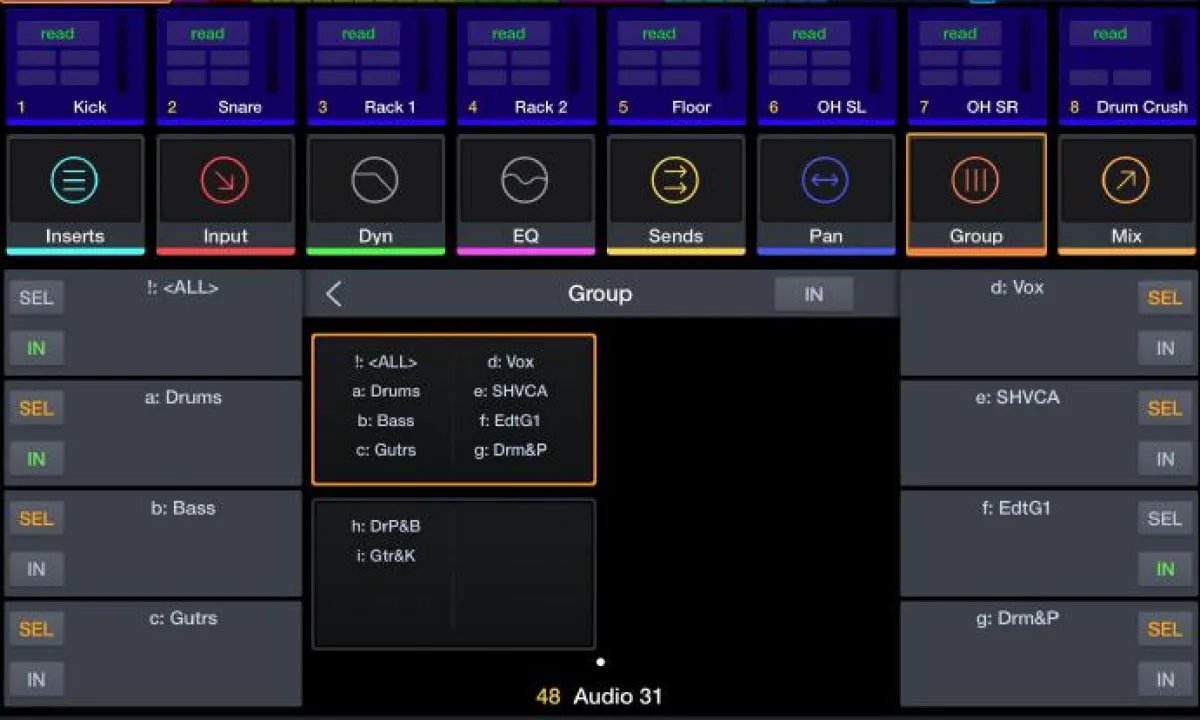The image size is (1200, 720).
Task: Toggle SEL for d: Vox group
Action: coord(1165,297)
